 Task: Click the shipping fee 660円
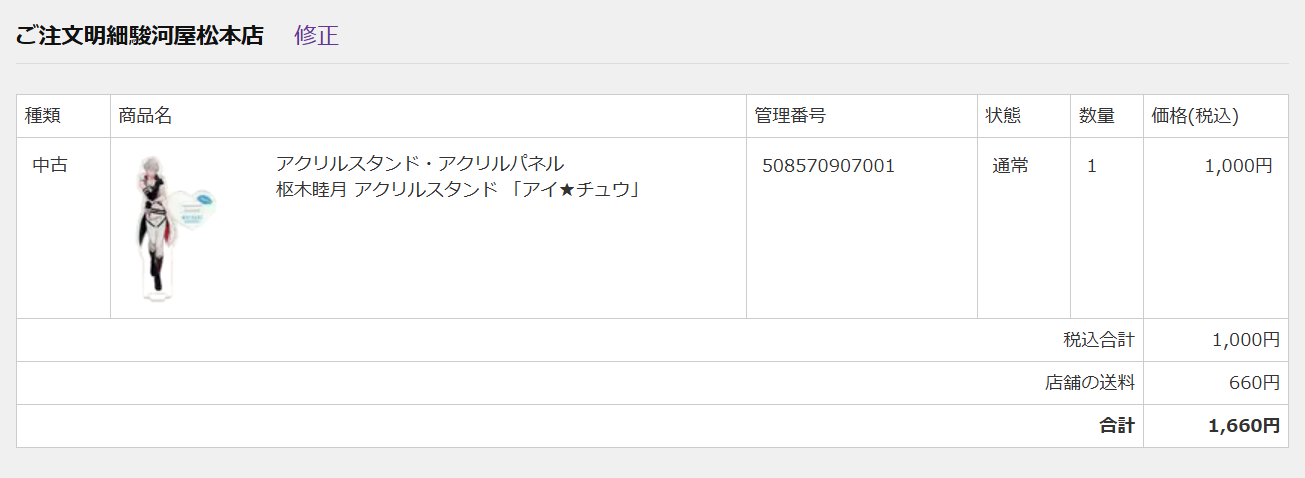click(1254, 383)
